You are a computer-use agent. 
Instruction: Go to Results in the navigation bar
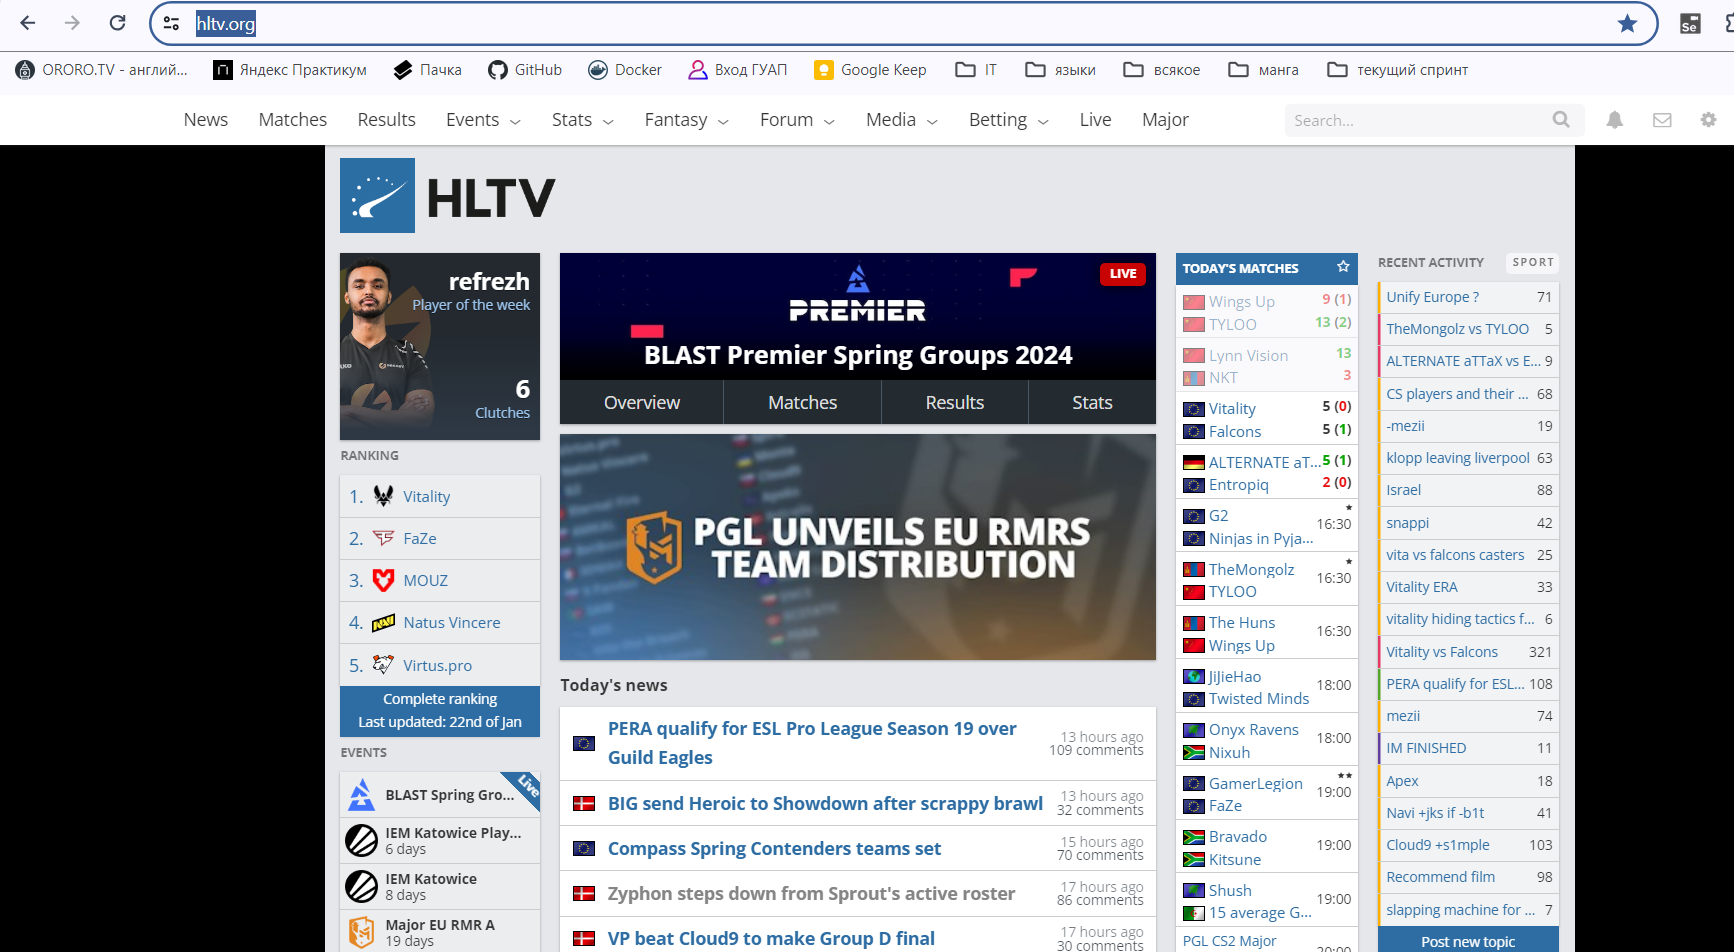tap(386, 120)
